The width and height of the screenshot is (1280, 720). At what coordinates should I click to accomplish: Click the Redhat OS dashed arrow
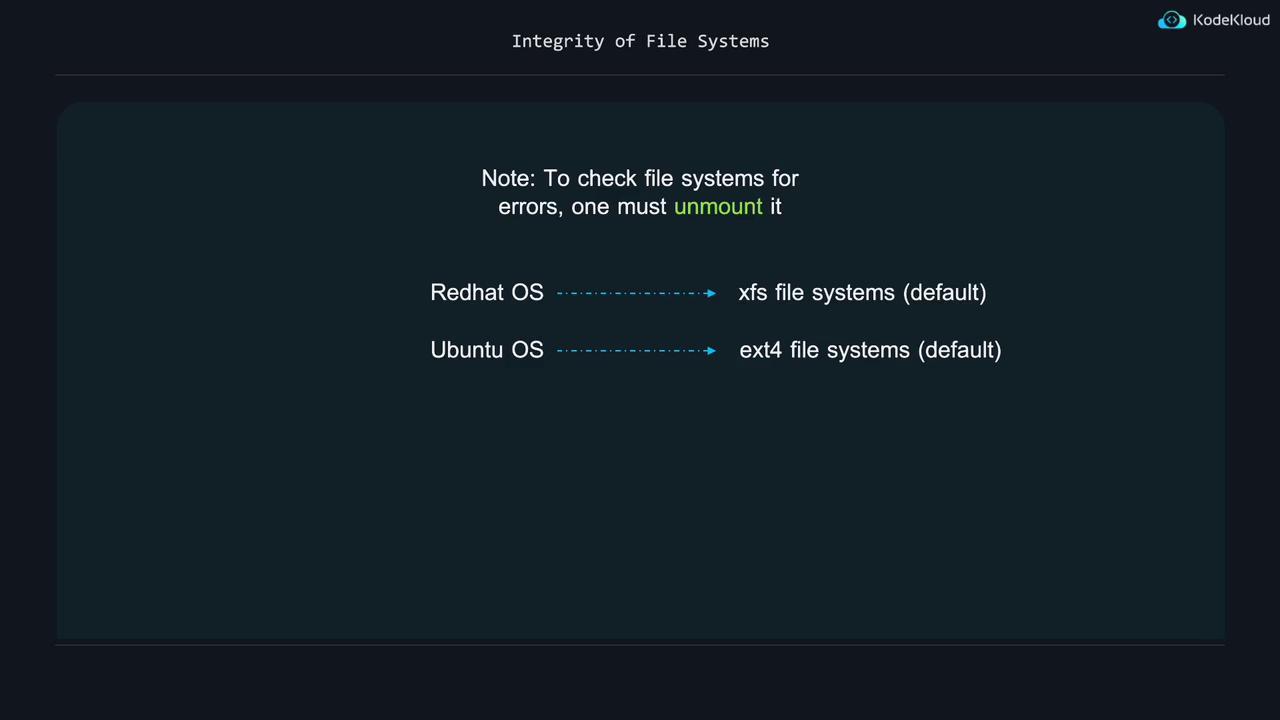point(636,293)
